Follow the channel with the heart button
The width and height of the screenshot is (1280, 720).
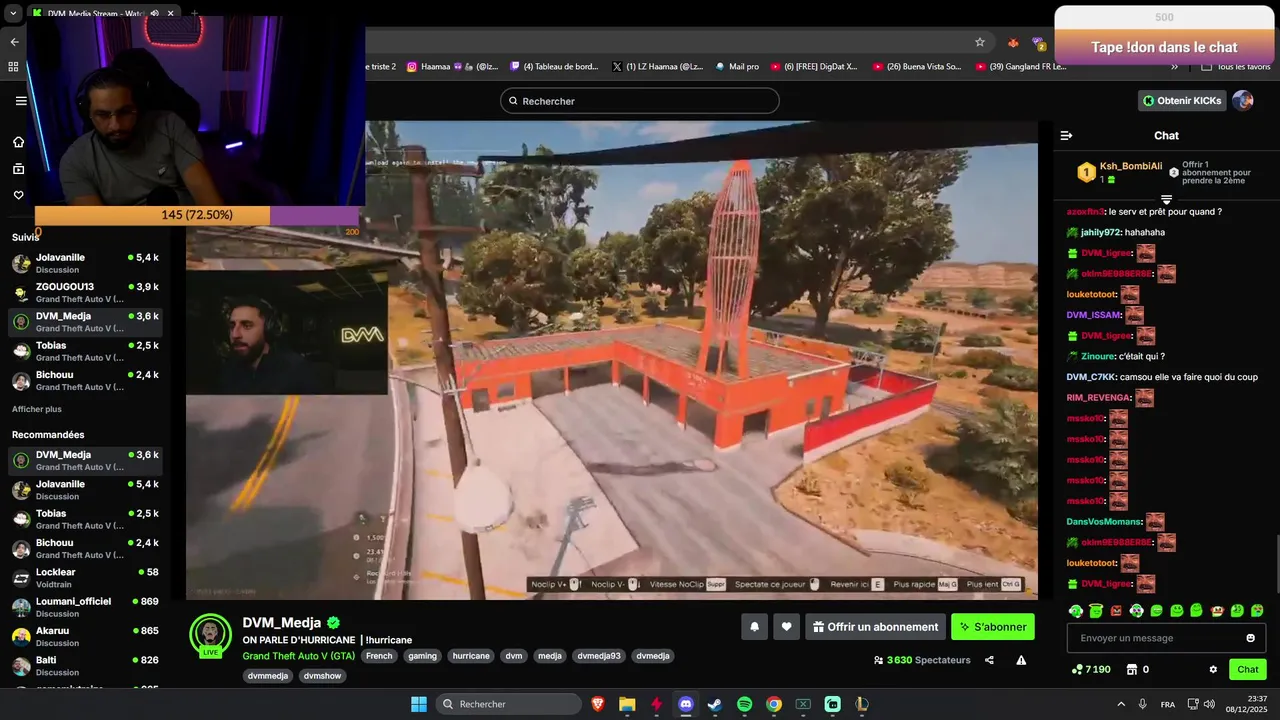pos(787,627)
